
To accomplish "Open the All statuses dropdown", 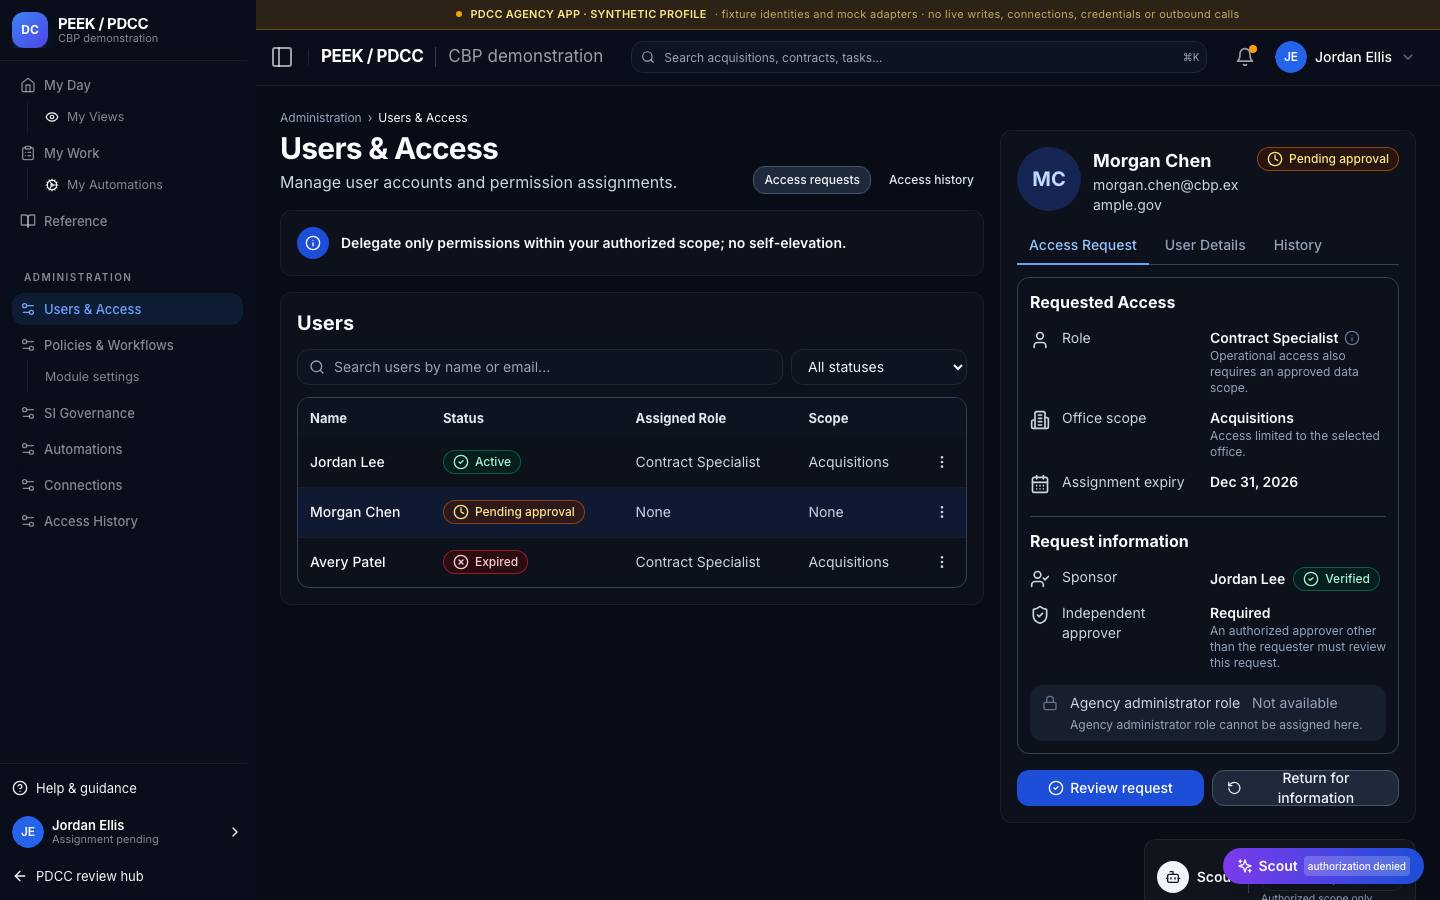I will click(x=879, y=367).
